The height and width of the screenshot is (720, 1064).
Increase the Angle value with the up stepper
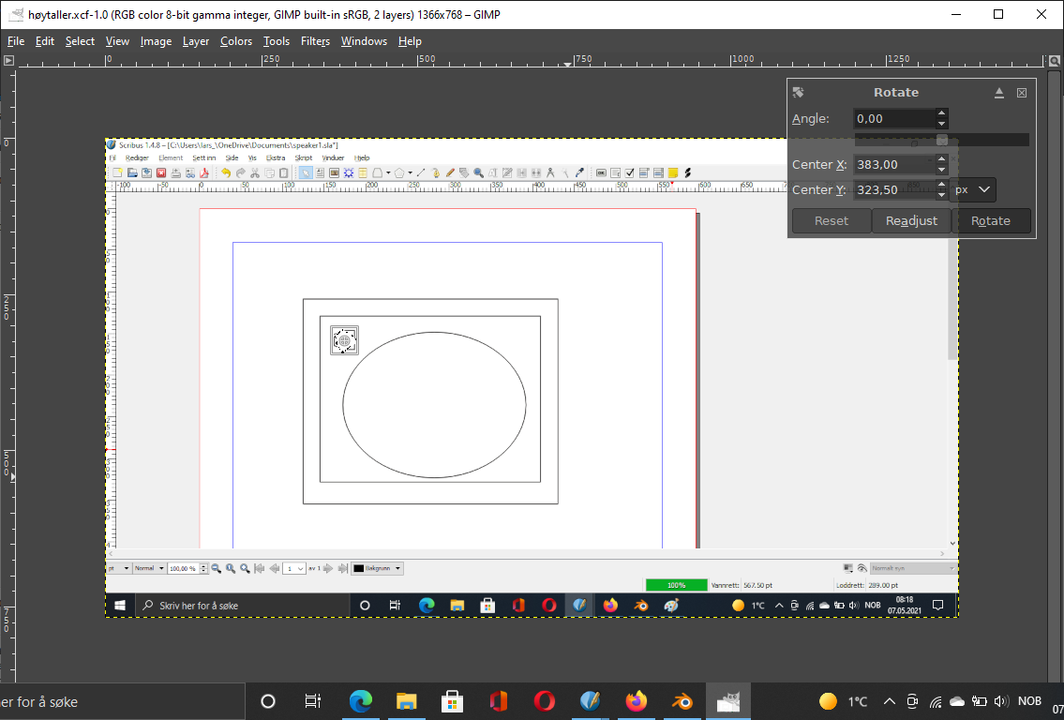(x=941, y=113)
